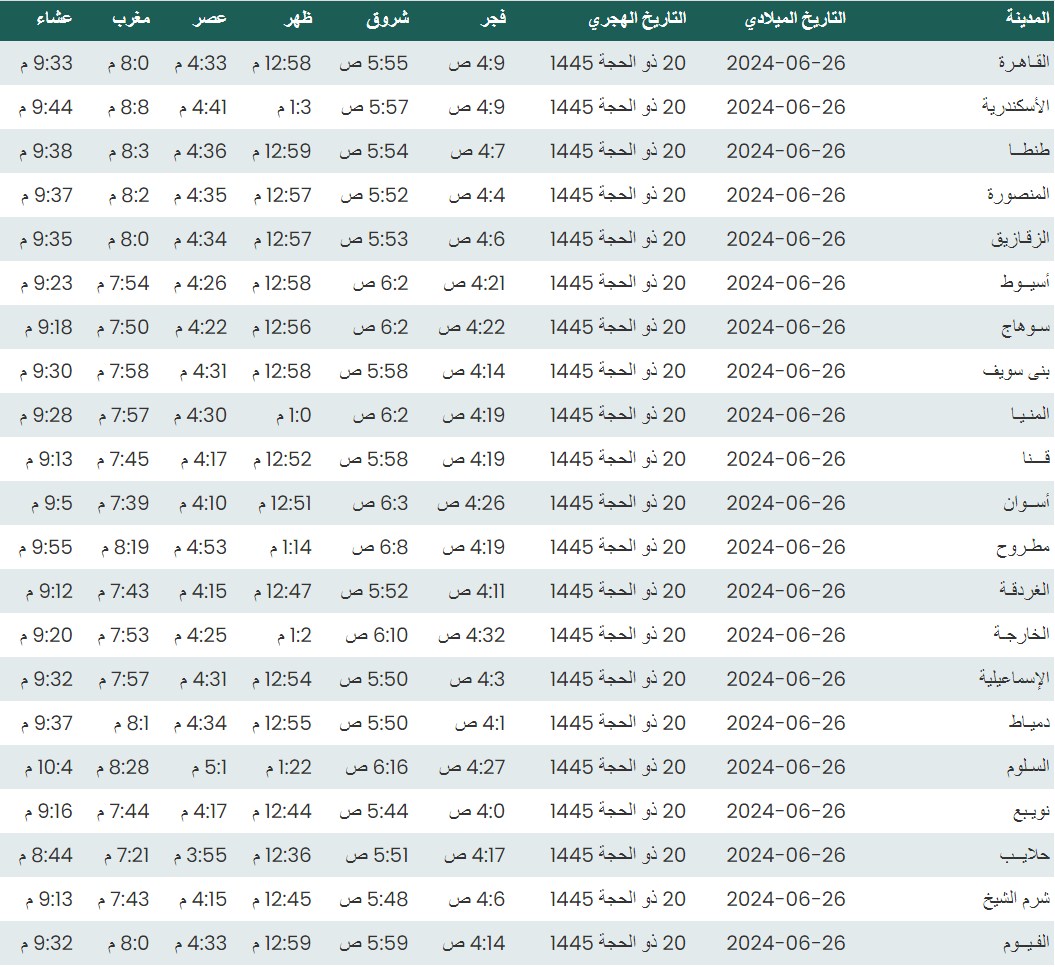Image resolution: width=1055 pixels, height=967 pixels.
Task: Select the عشاء time 9:44 for الأسكندرية
Action: 46,107
